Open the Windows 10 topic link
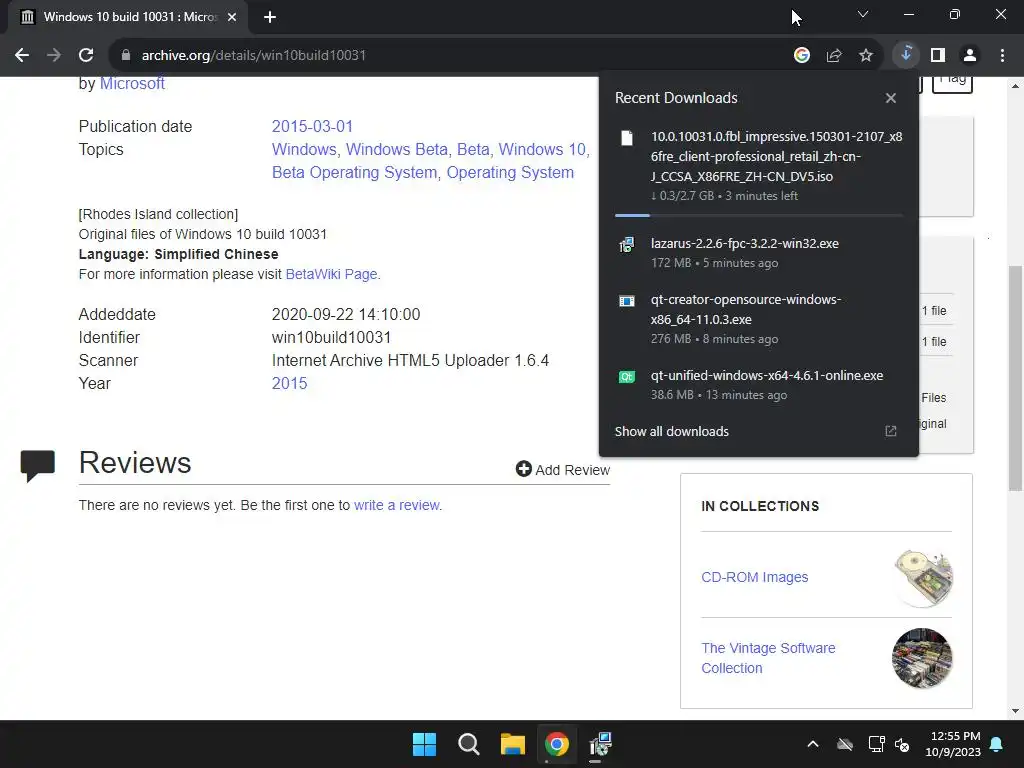 [x=542, y=150]
